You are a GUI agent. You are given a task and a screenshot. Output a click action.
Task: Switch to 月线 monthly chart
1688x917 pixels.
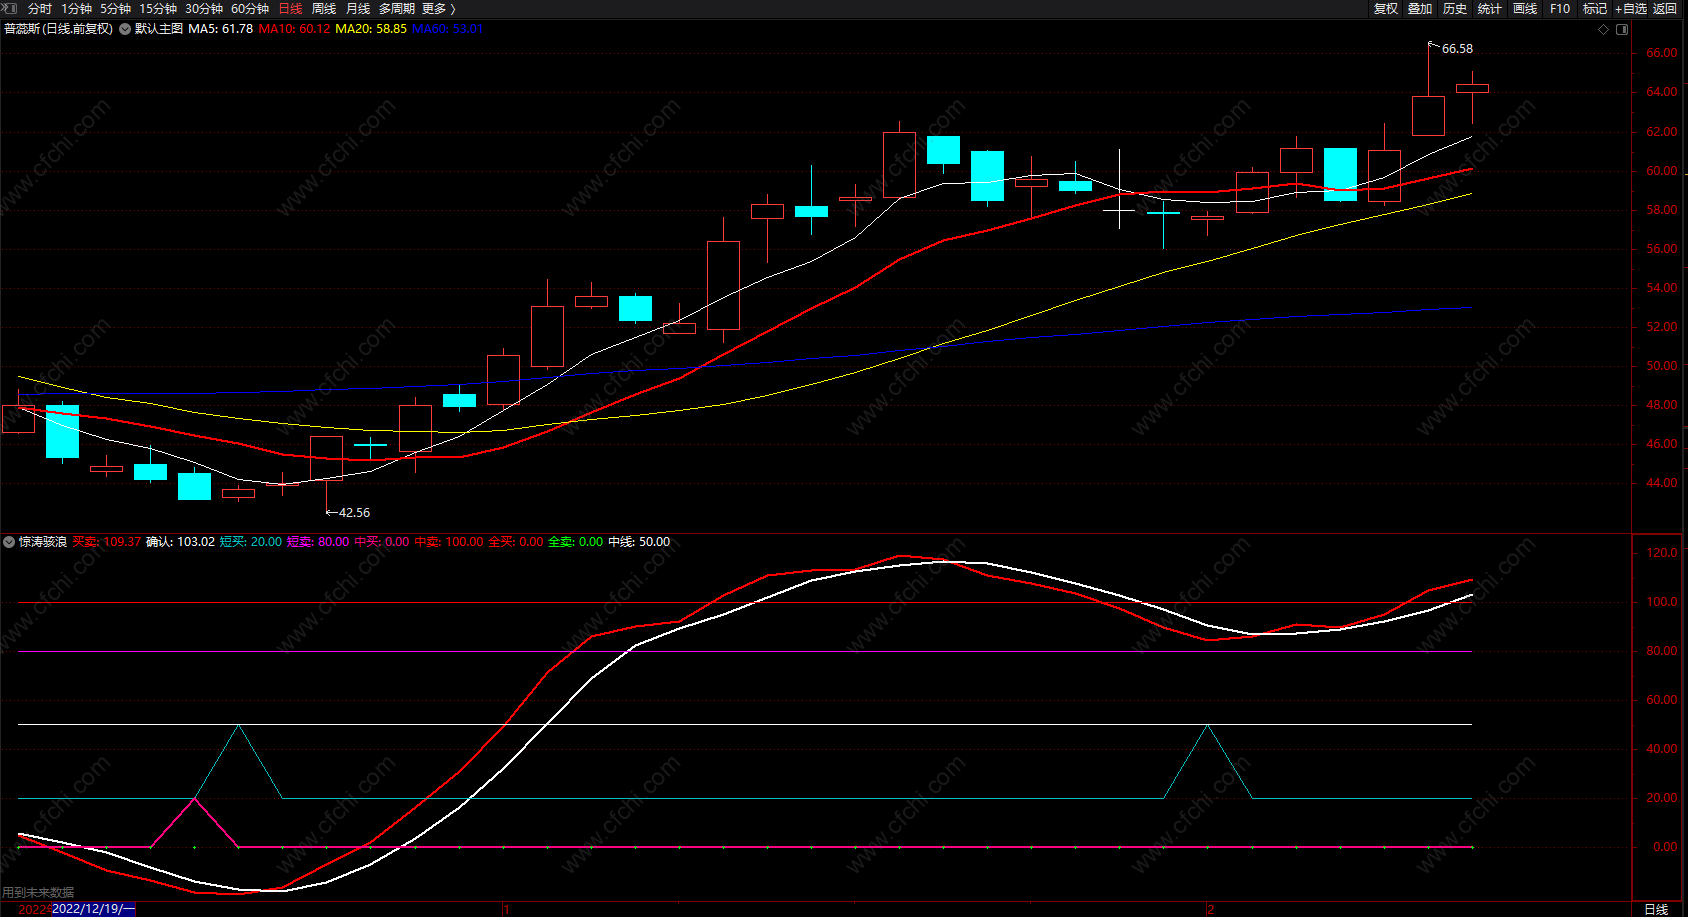point(358,8)
